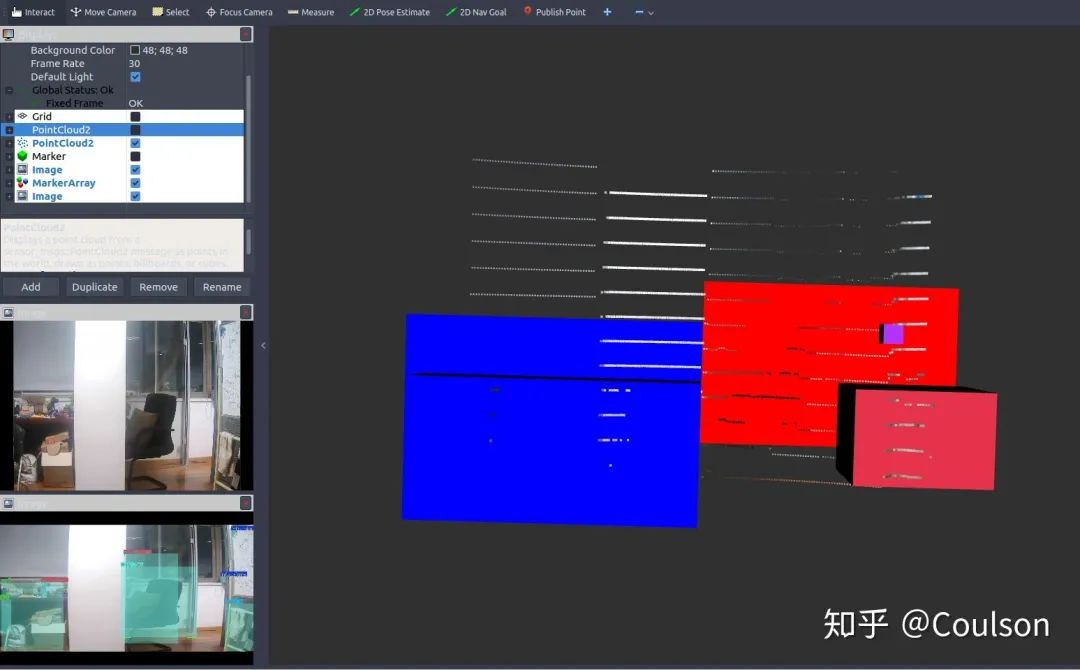Viewport: 1080px width, 670px height.
Task: Click the lower Image panel icon
Action: point(8,503)
